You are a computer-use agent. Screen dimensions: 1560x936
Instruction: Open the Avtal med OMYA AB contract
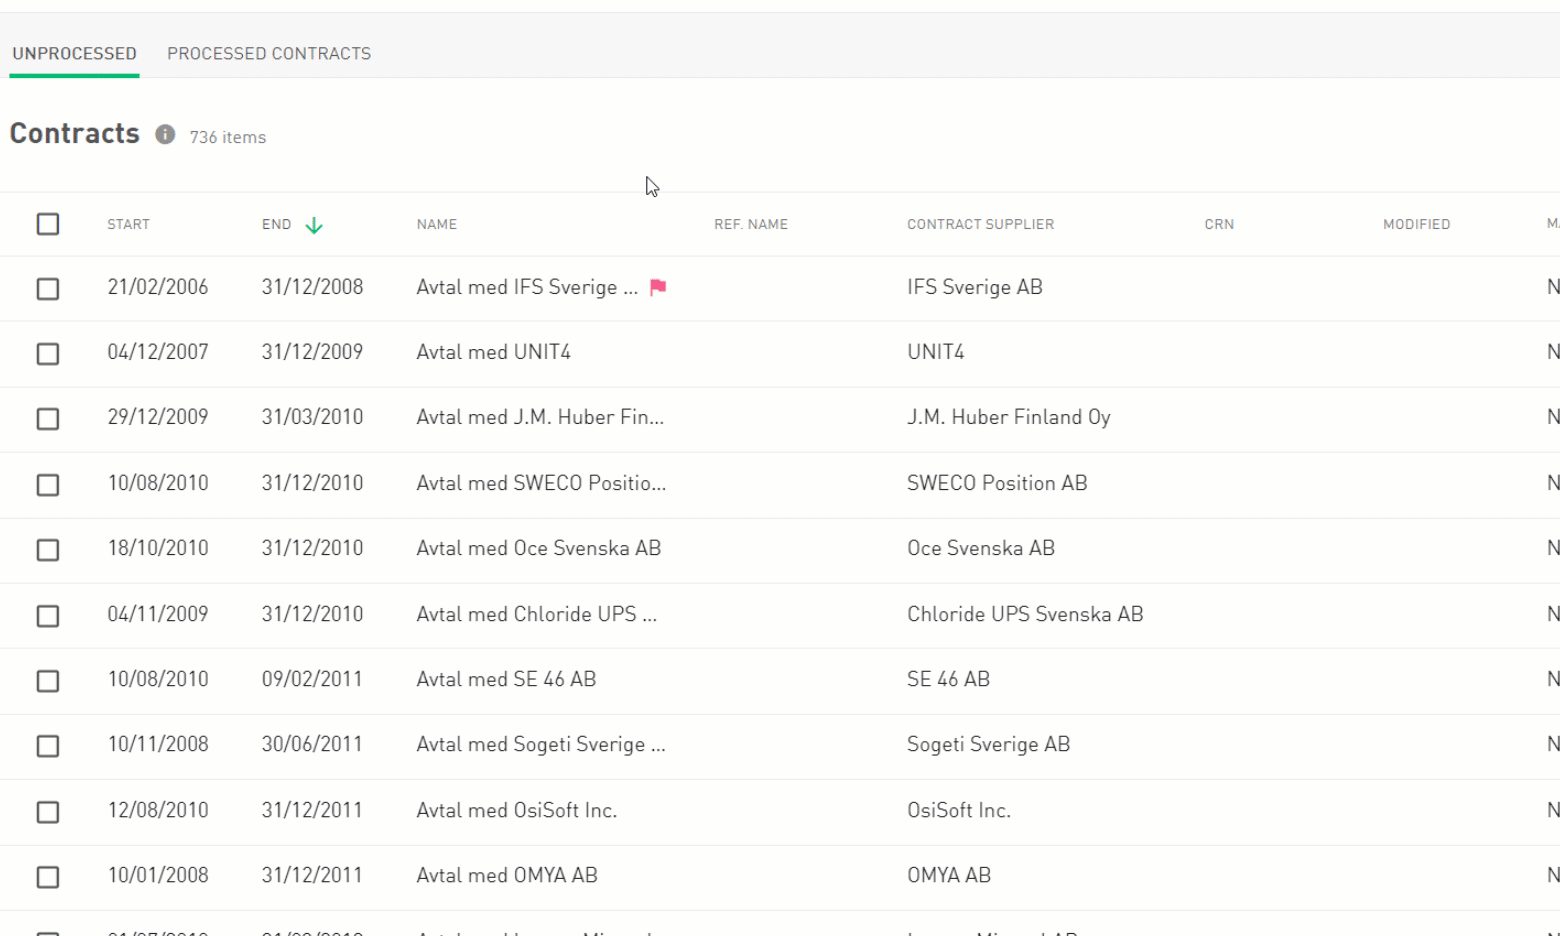click(506, 875)
